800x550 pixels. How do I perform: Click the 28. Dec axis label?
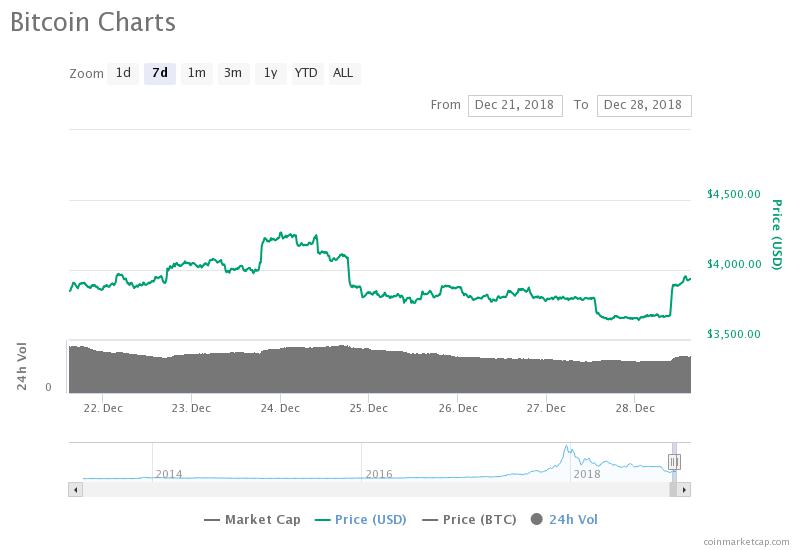coord(635,408)
